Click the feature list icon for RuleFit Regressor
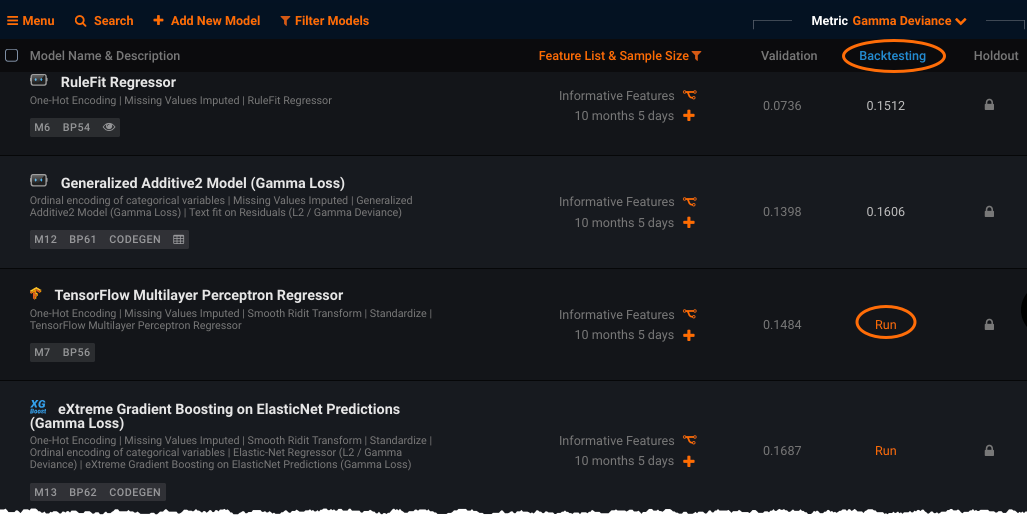The image size is (1027, 515). click(689, 96)
